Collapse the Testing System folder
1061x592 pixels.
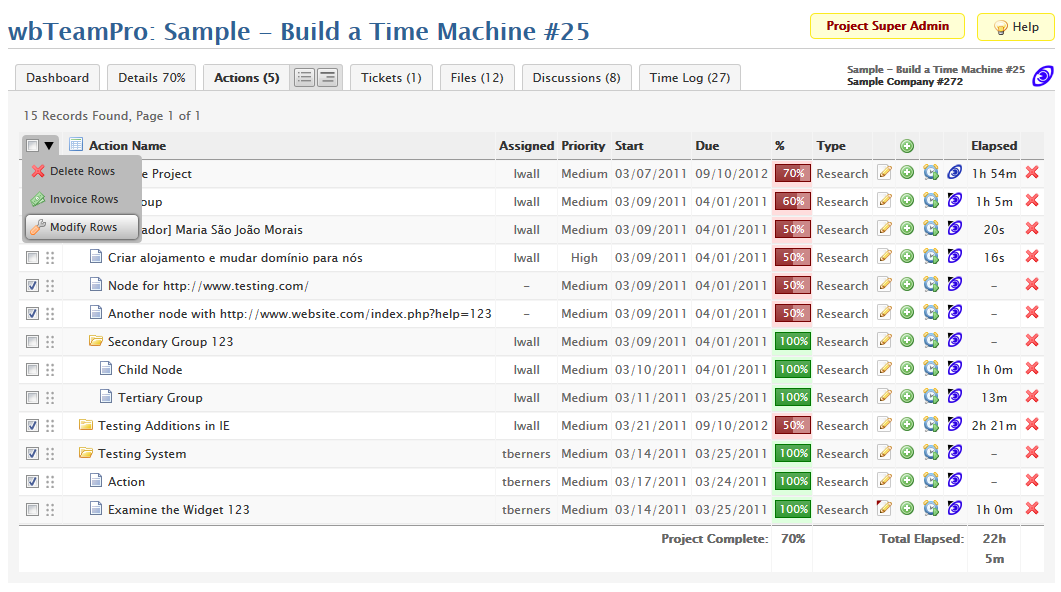coord(85,453)
